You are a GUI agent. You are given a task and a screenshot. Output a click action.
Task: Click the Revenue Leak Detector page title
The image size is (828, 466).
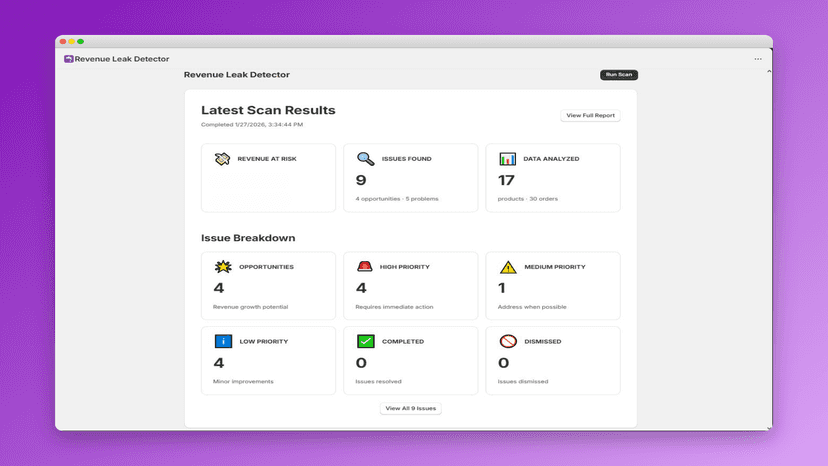(x=237, y=74)
